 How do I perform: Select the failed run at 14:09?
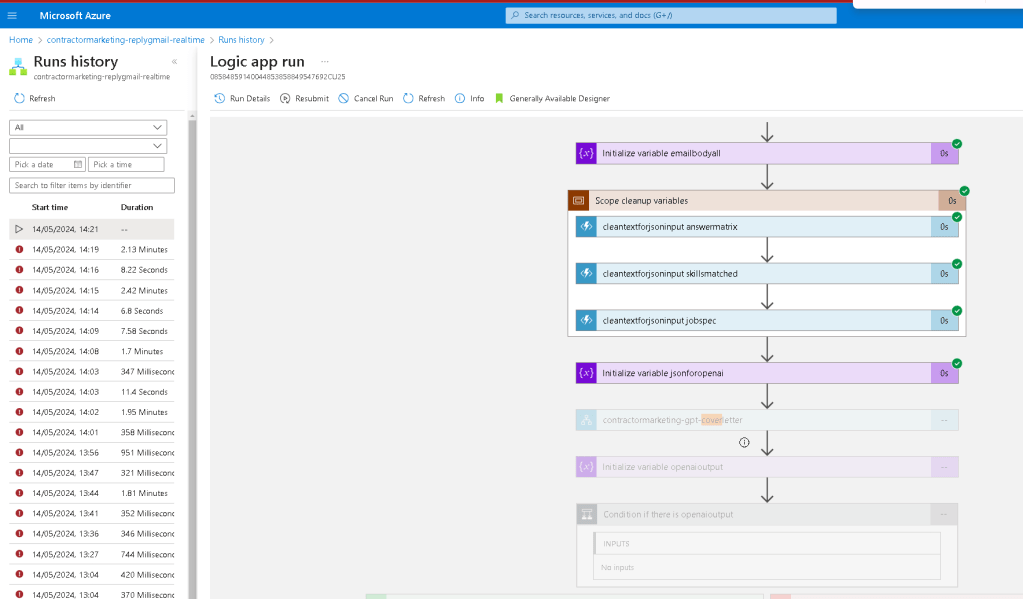pyautogui.click(x=91, y=331)
